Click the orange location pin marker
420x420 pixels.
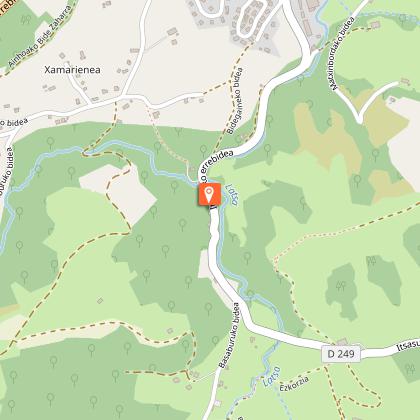click(x=209, y=195)
